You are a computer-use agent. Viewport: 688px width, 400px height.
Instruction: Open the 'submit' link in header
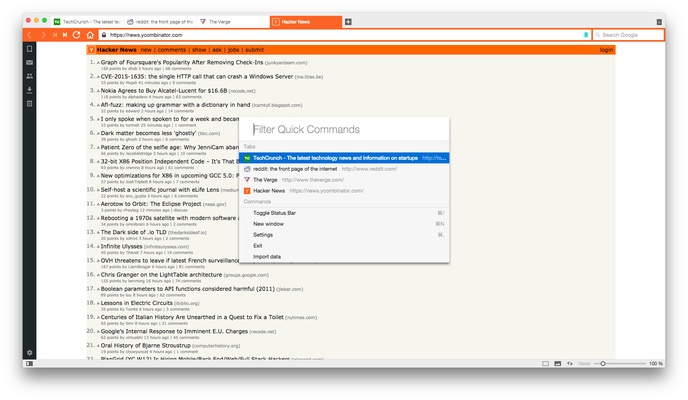click(x=254, y=50)
